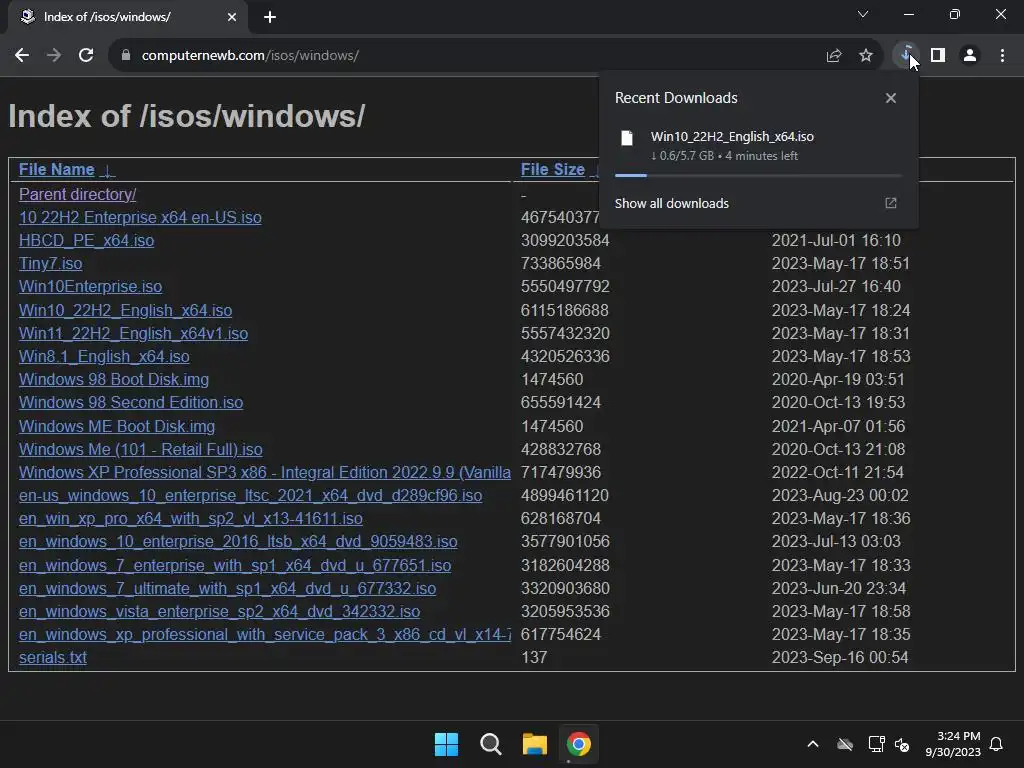Click Win10_22H2_English_x64.iso link in file list
The height and width of the screenshot is (768, 1024).
point(125,310)
